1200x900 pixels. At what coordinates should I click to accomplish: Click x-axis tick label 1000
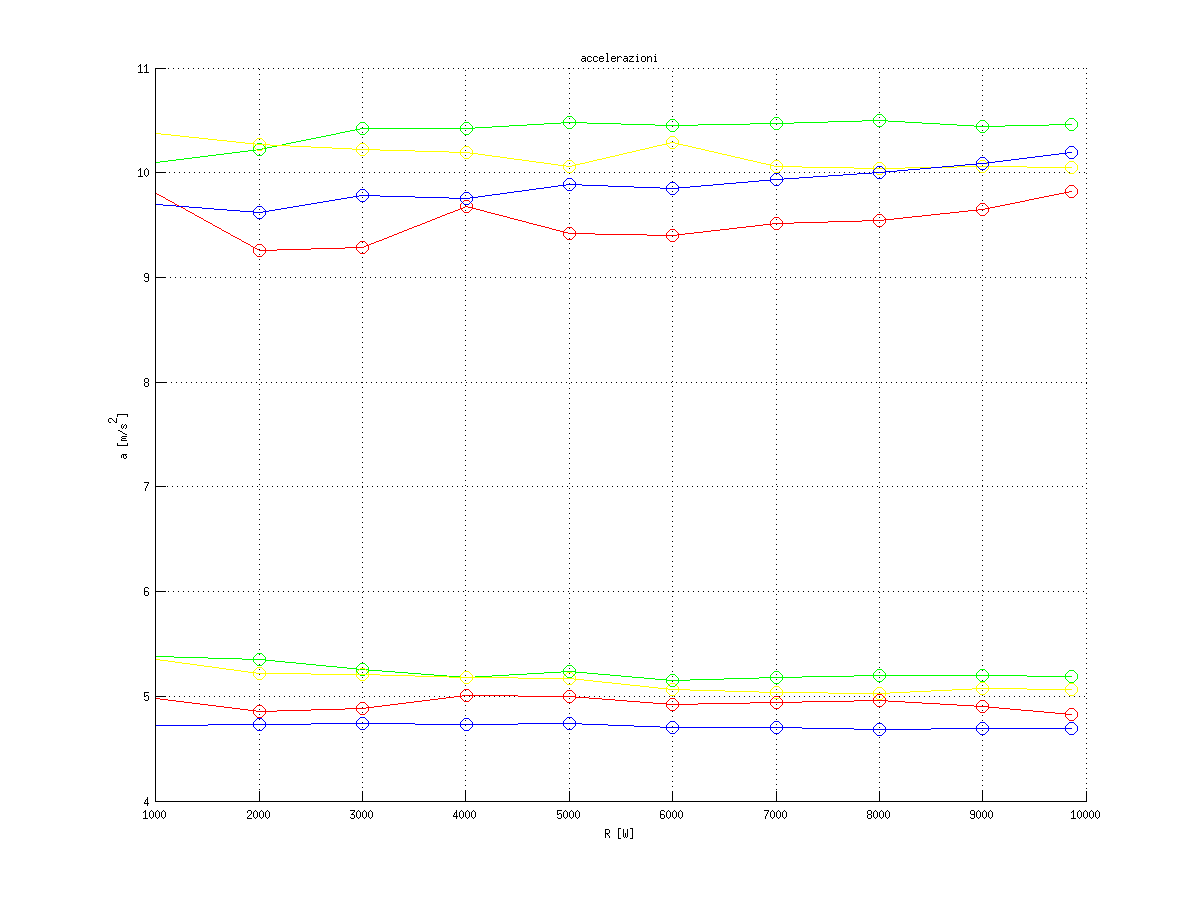[155, 815]
